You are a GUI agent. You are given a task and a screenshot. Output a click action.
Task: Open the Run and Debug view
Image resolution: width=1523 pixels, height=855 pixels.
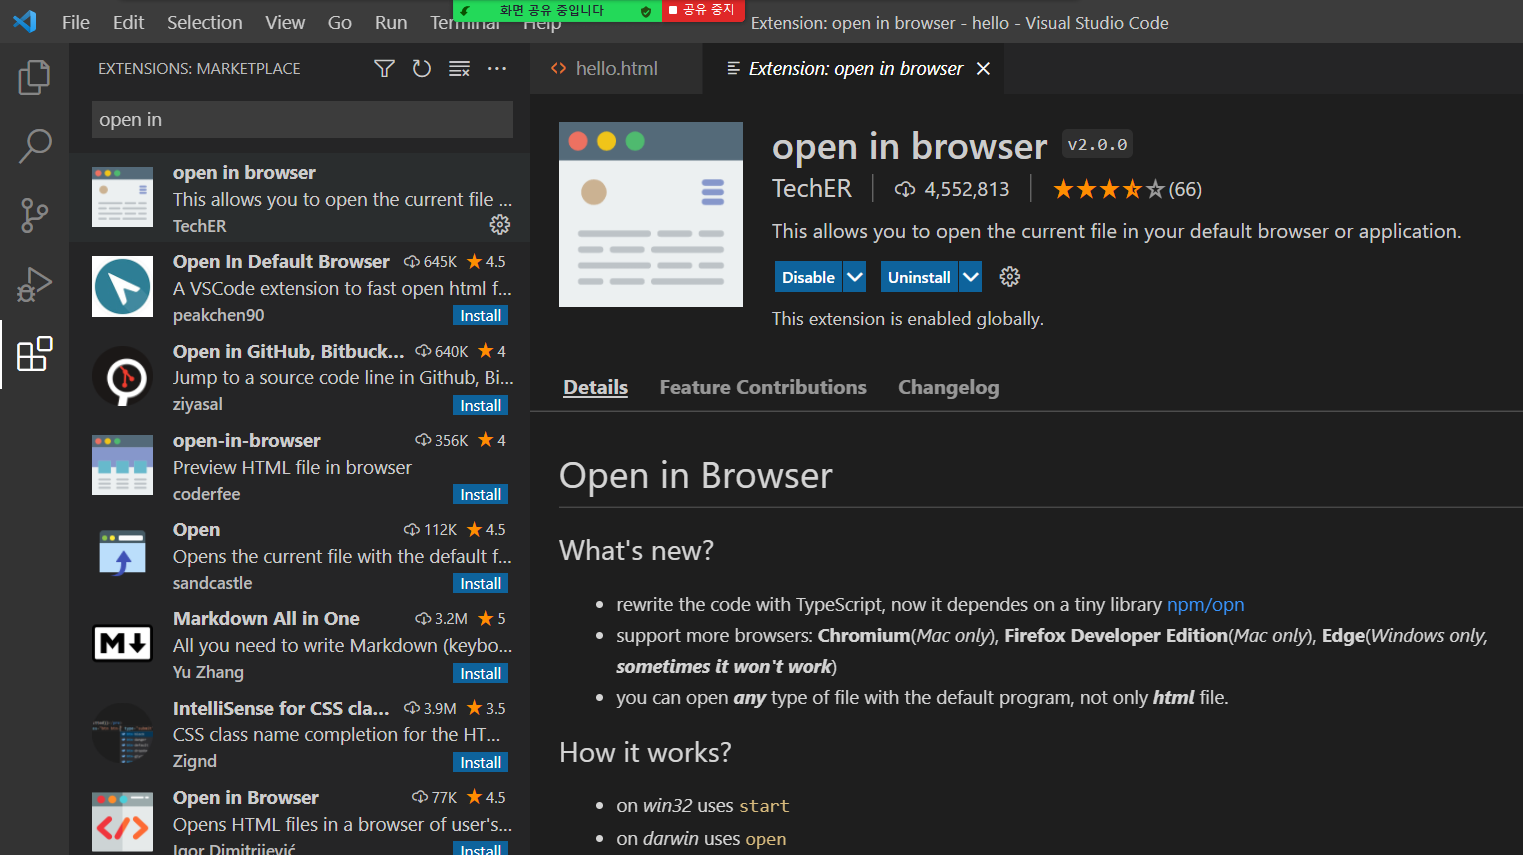(x=34, y=284)
